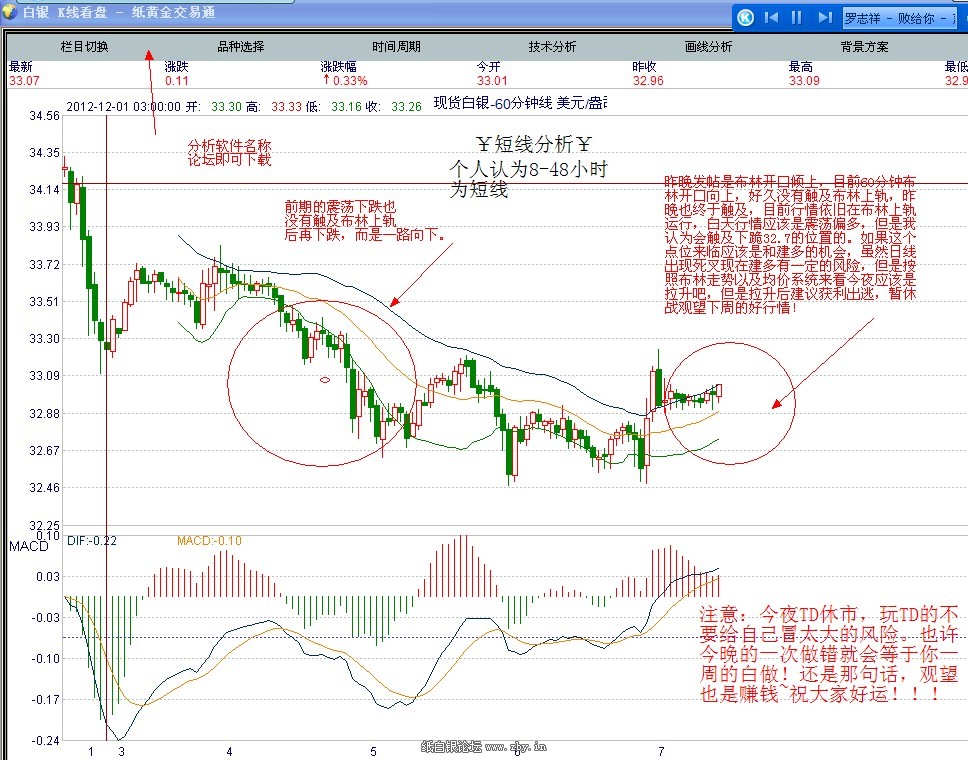Open the 画线分析 drawing menu
The height and width of the screenshot is (760, 968).
(708, 47)
